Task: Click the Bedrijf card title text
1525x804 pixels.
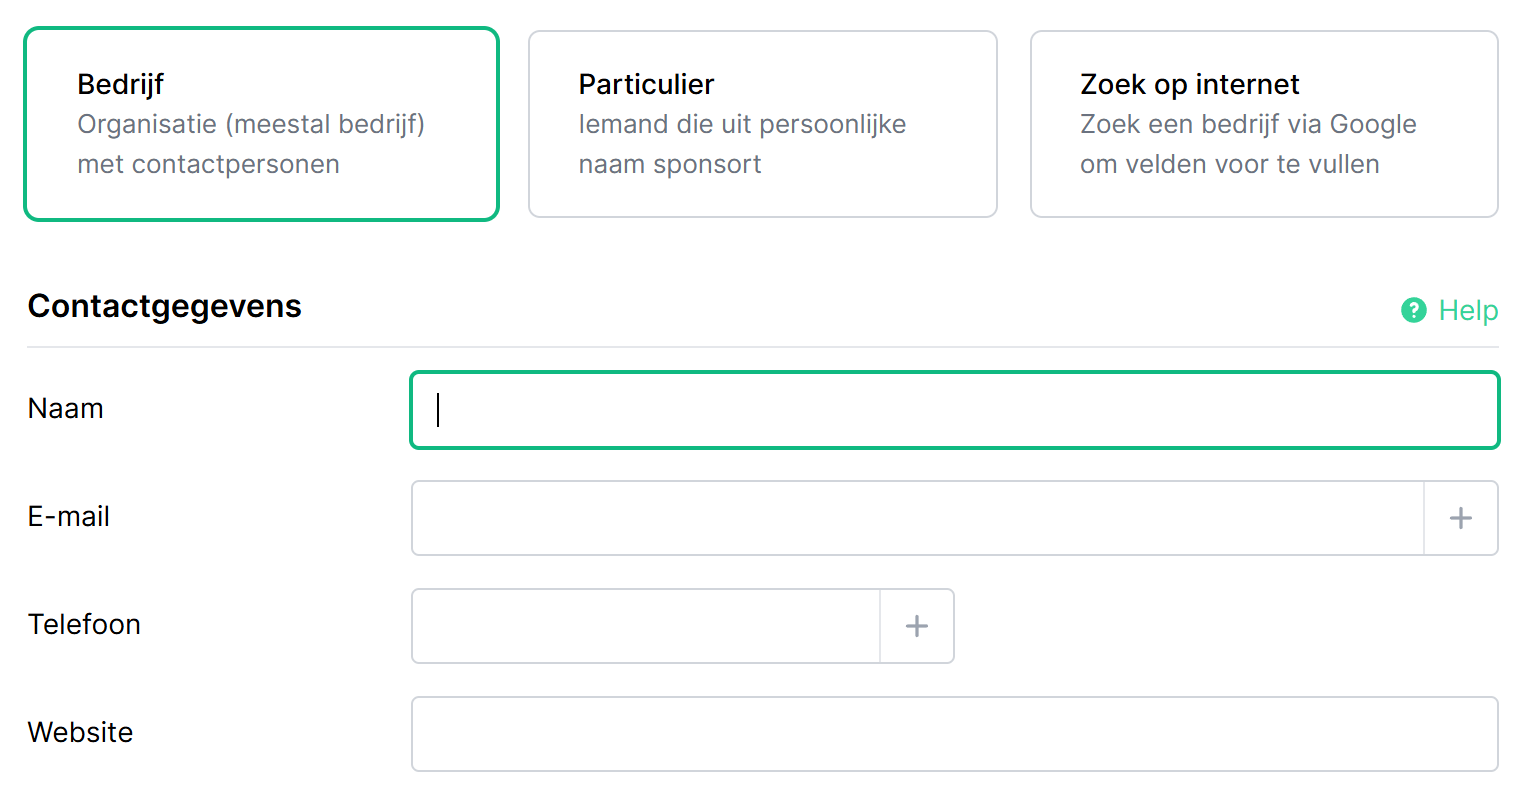Action: click(x=120, y=85)
